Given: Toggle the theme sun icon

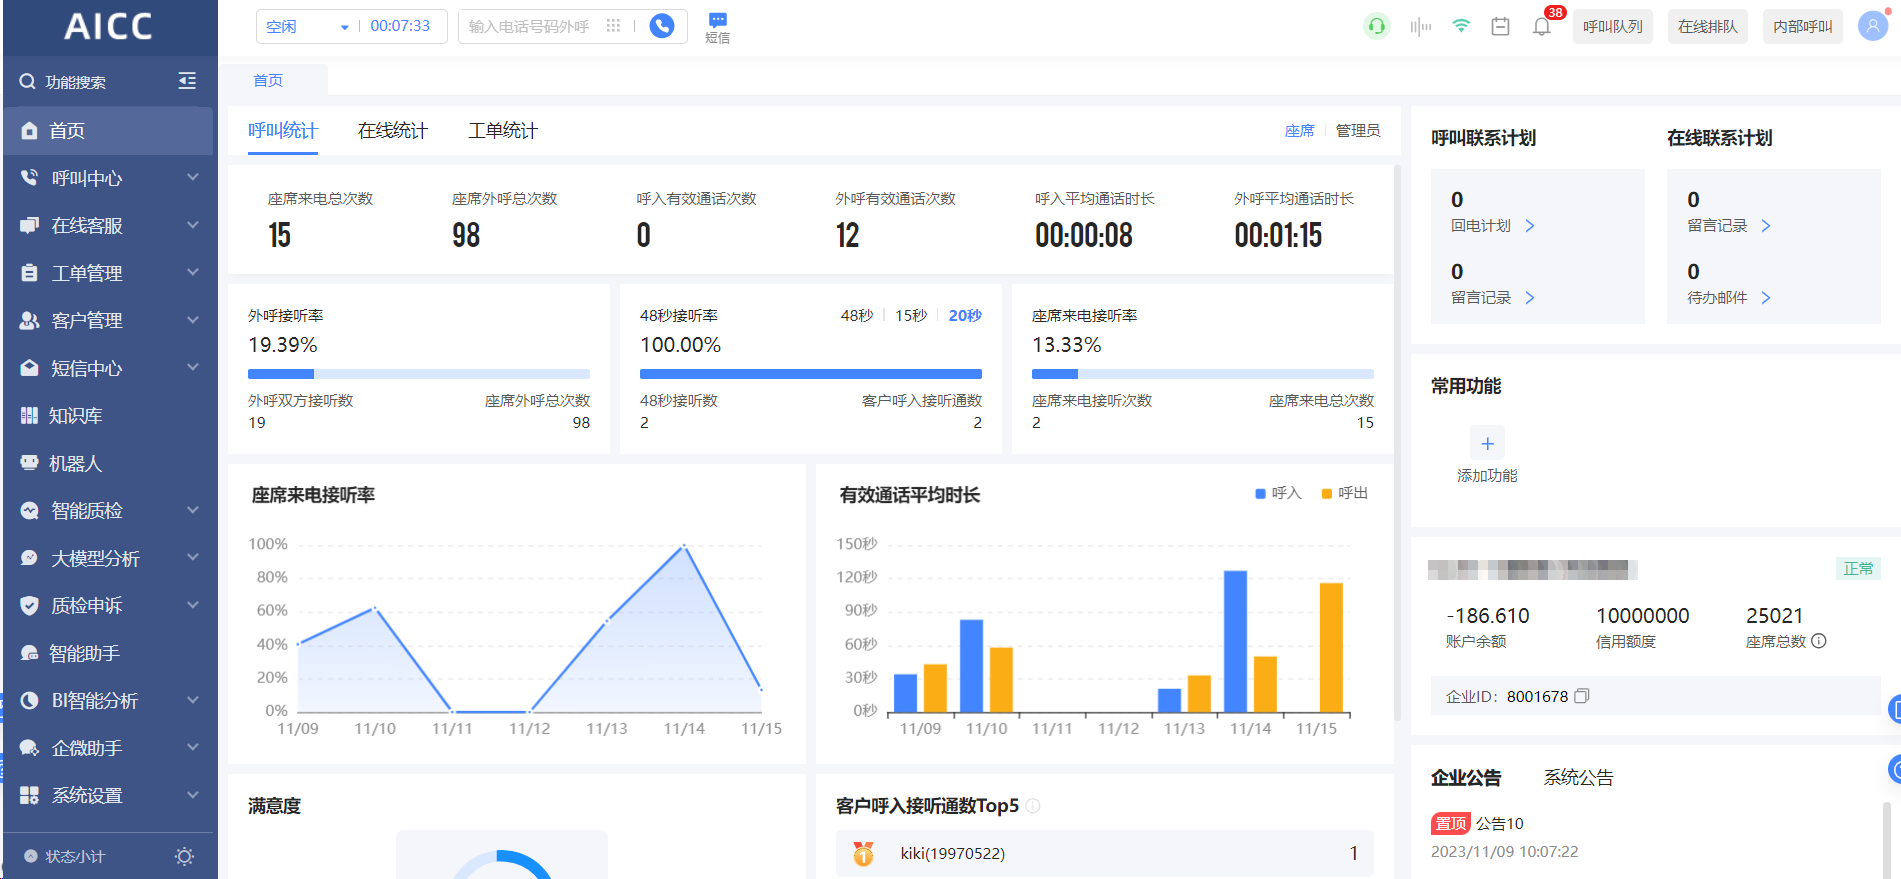Looking at the screenshot, I should point(184,856).
